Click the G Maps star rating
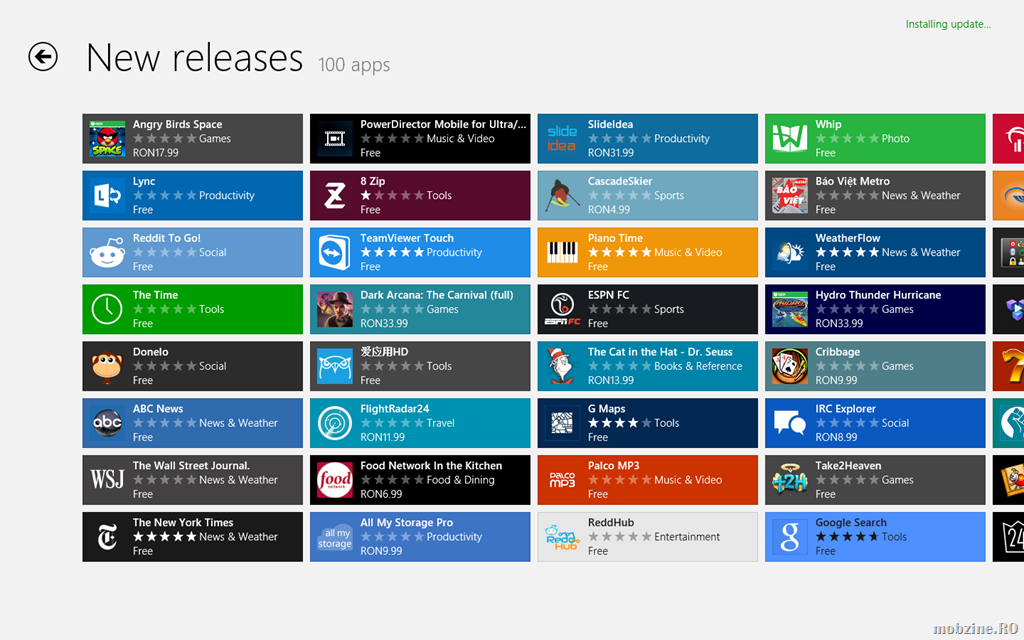This screenshot has height=640, width=1024. [x=620, y=423]
